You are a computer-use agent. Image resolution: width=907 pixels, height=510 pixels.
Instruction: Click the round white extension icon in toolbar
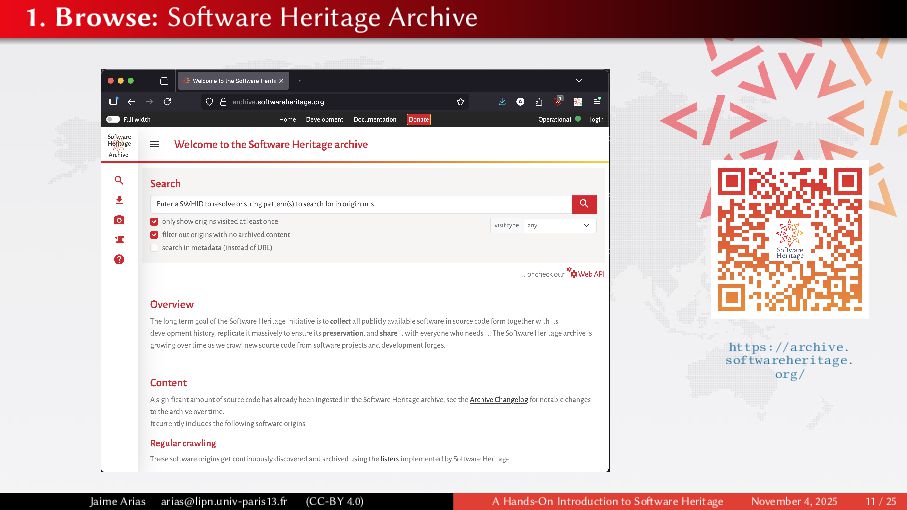(520, 102)
